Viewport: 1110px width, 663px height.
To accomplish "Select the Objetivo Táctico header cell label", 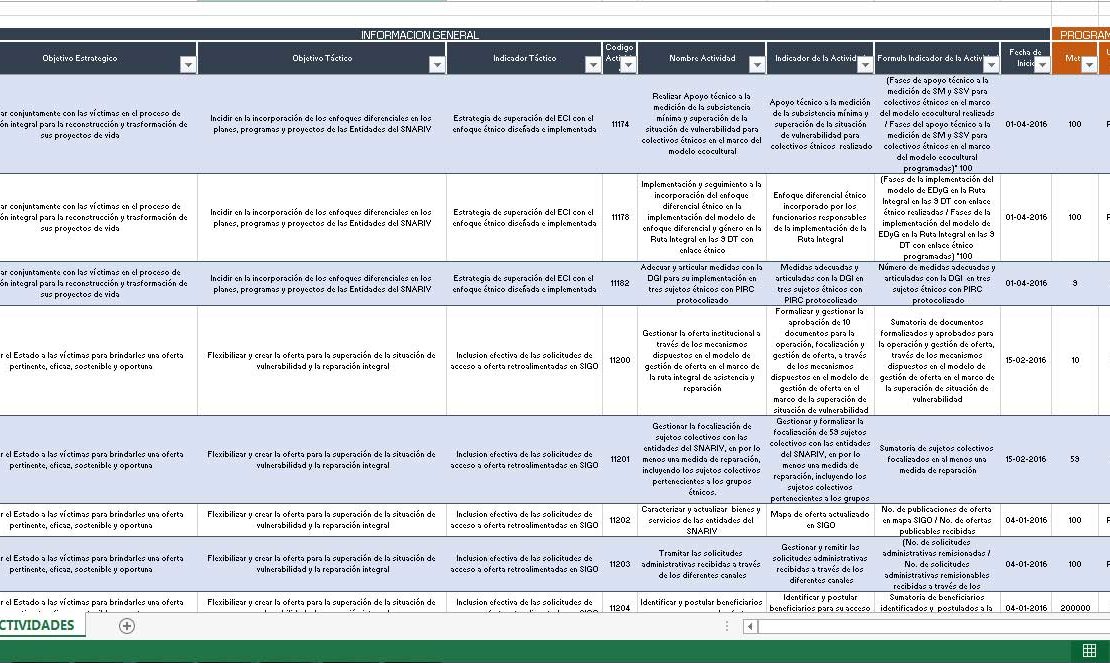I will click(x=322, y=58).
